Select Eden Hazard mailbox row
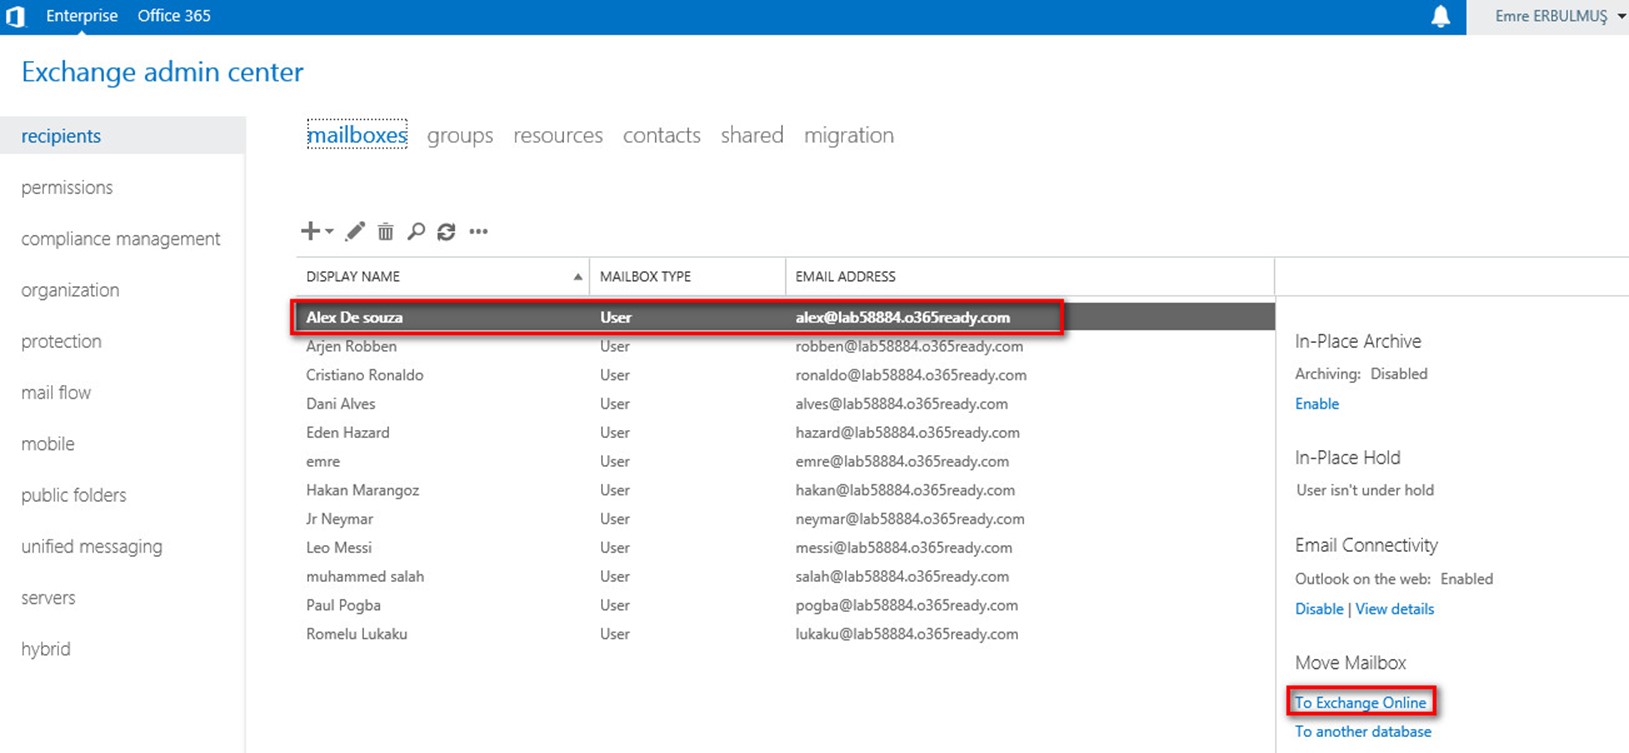1629x753 pixels. coord(785,433)
